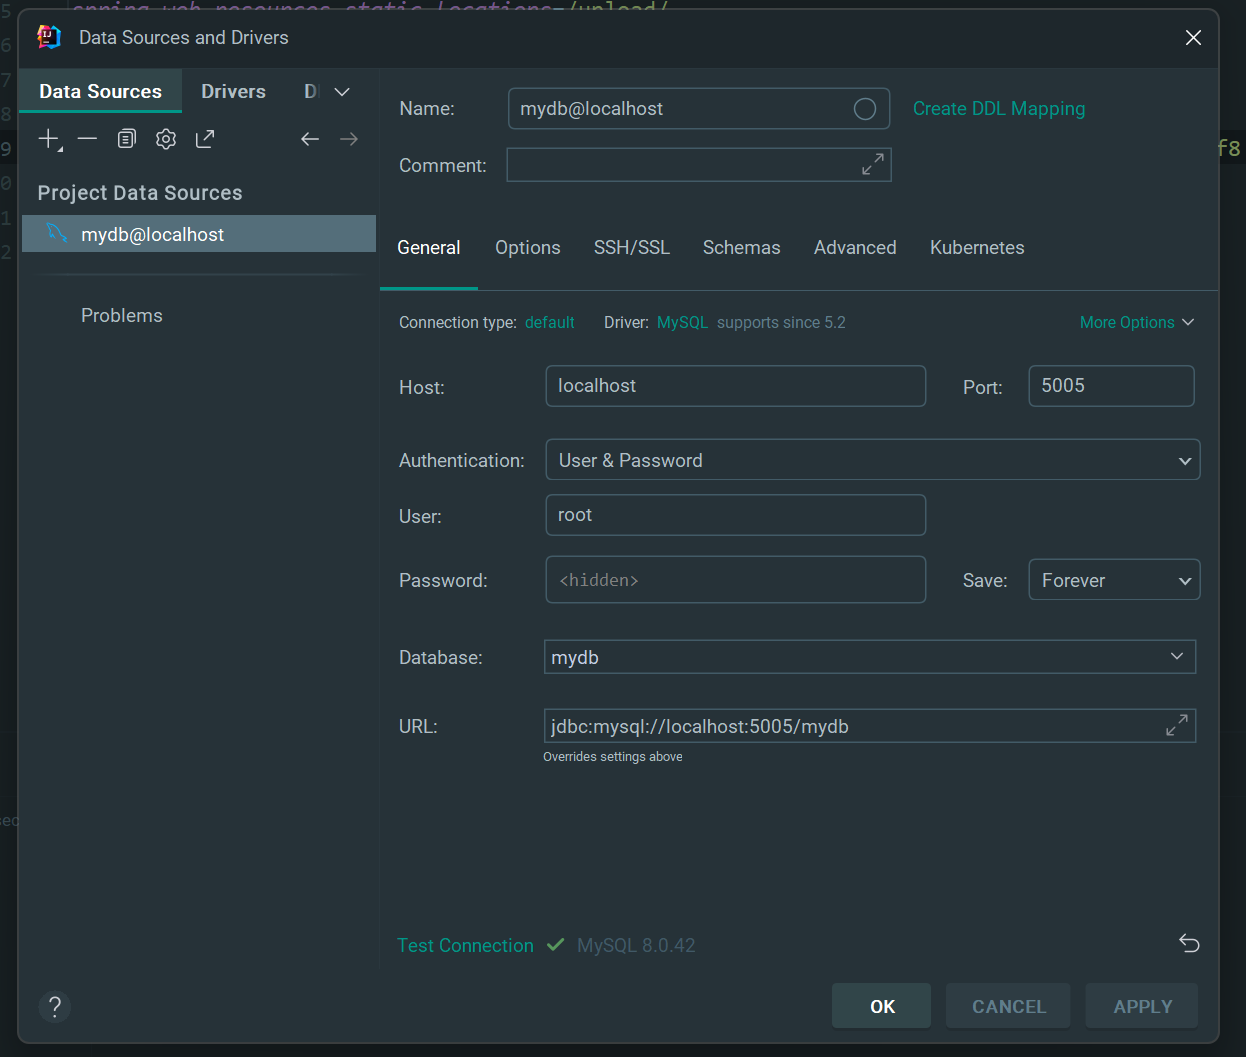
Task: Expand More Options menu
Action: 1136,322
